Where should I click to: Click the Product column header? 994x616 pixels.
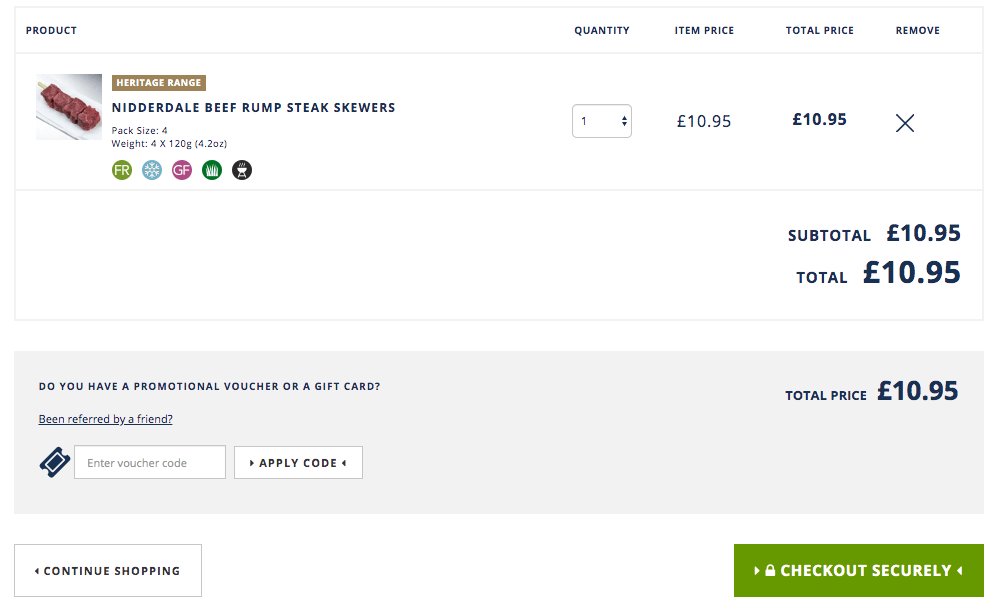click(51, 30)
